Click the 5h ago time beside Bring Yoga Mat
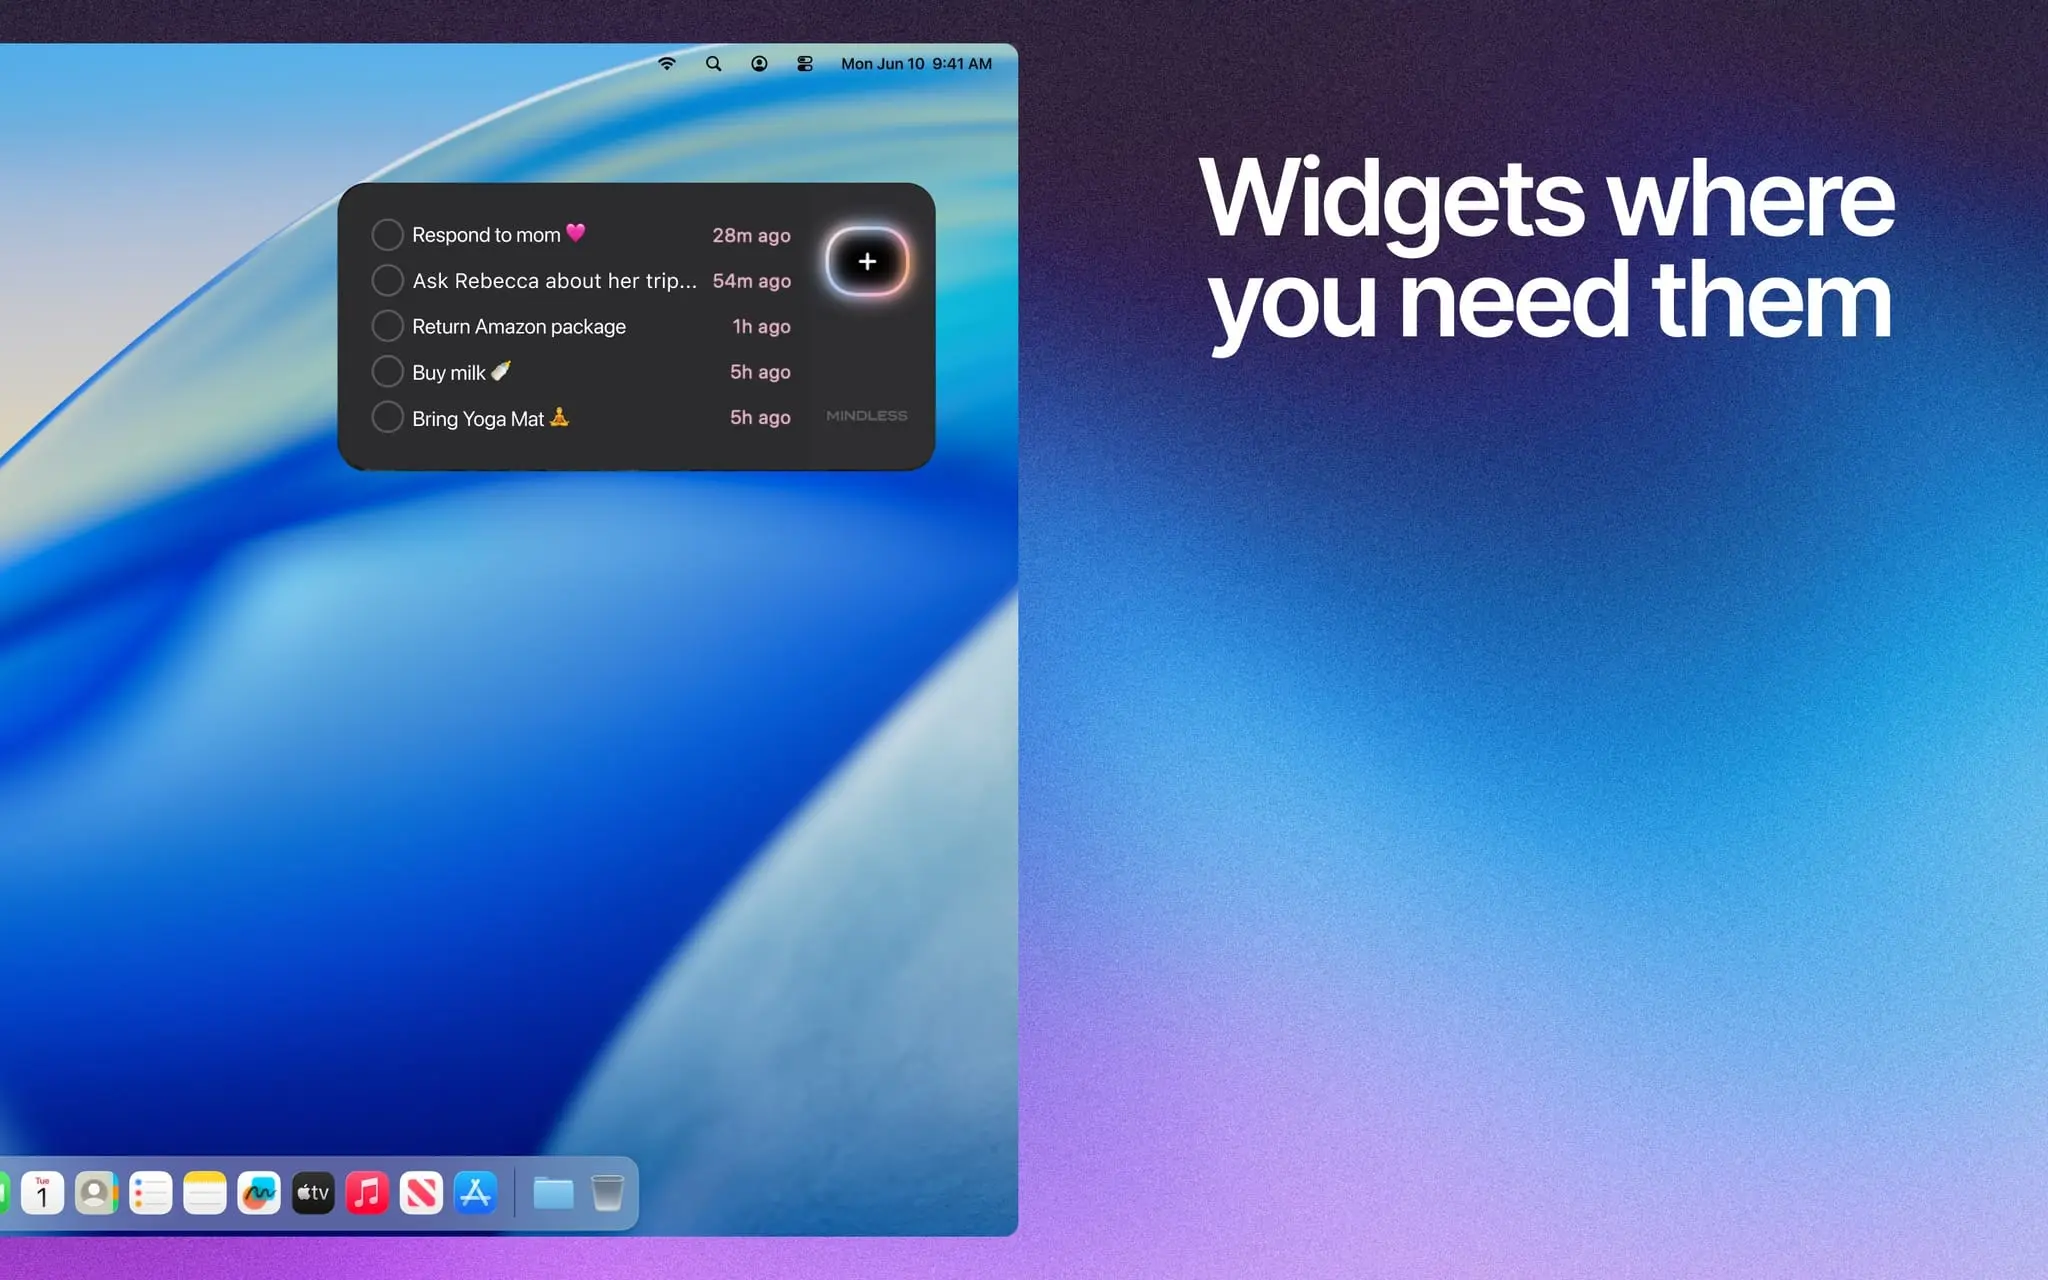This screenshot has height=1280, width=2048. point(760,417)
